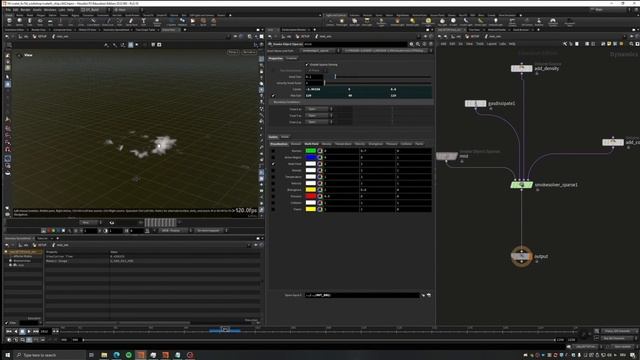Enable the Pressure guide checkbox

[x=273, y=196]
